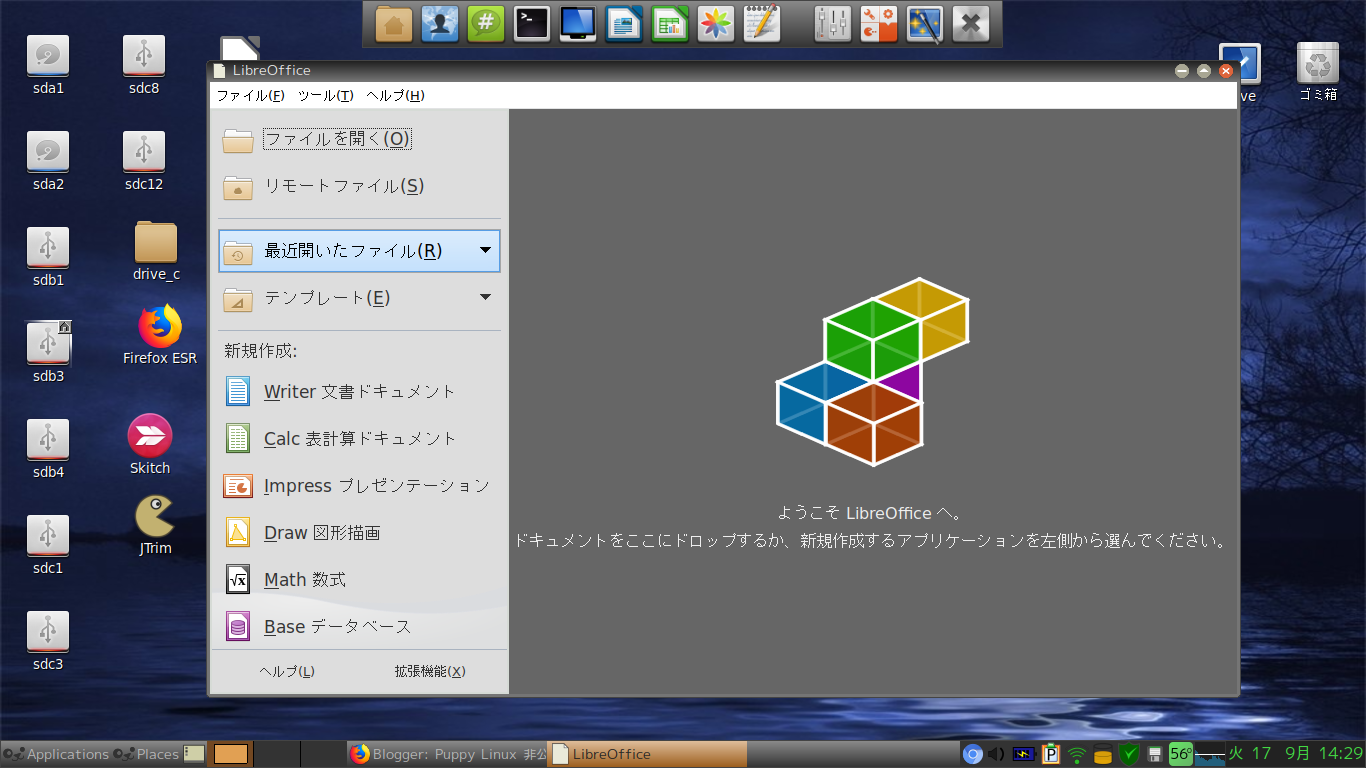
Task: Open the ファイル(F) menu
Action: pos(251,96)
